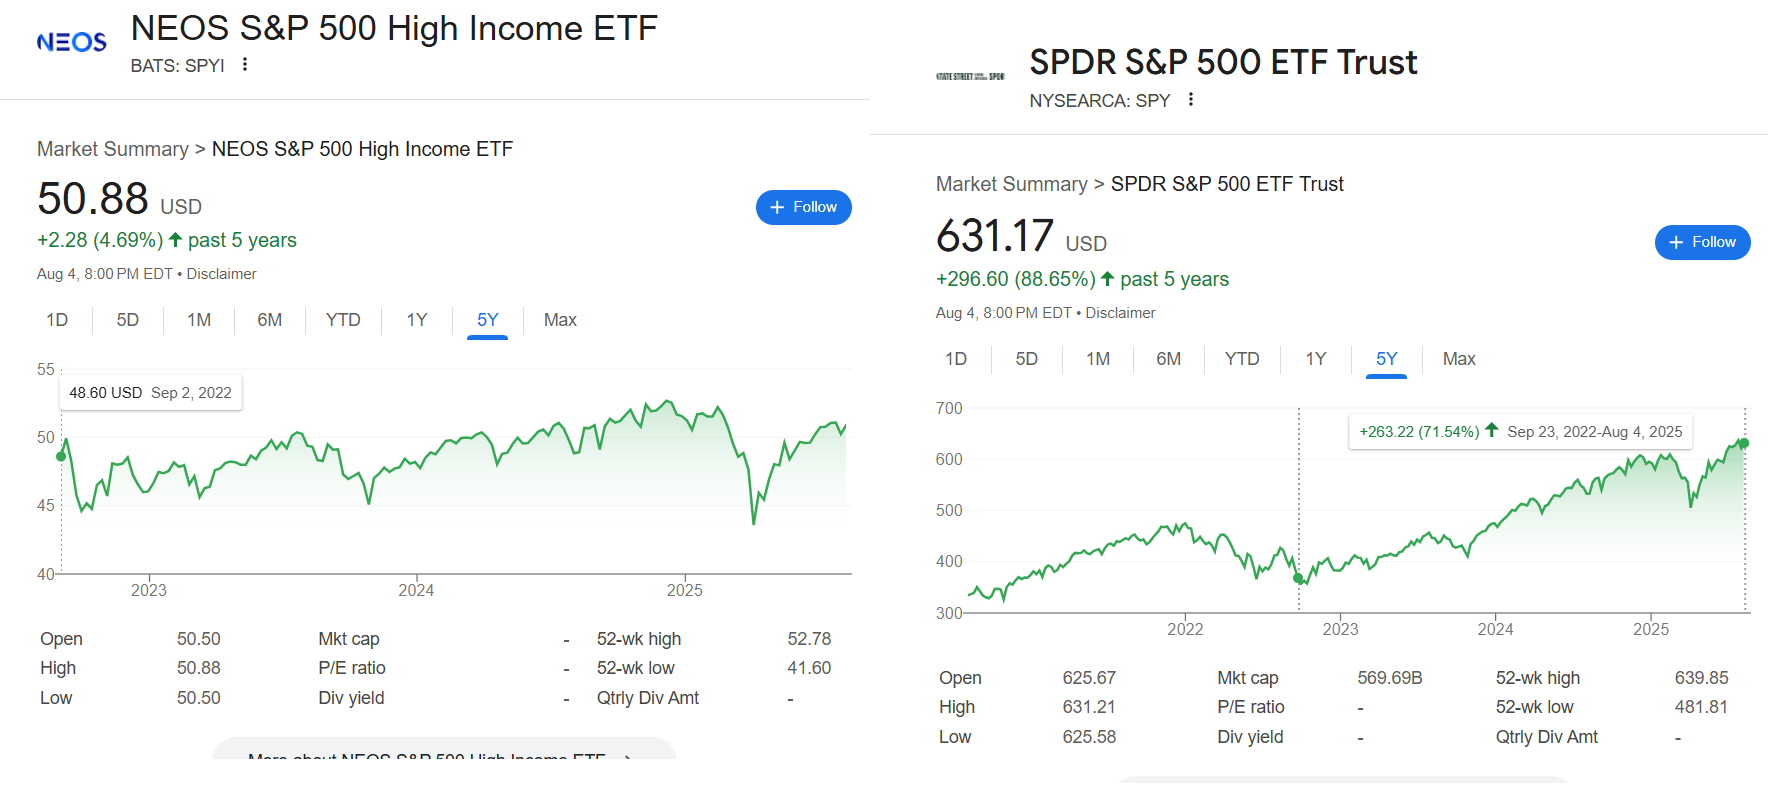The height and width of the screenshot is (792, 1768).
Task: Switch SPY chart to 1M range
Action: pyautogui.click(x=1098, y=359)
